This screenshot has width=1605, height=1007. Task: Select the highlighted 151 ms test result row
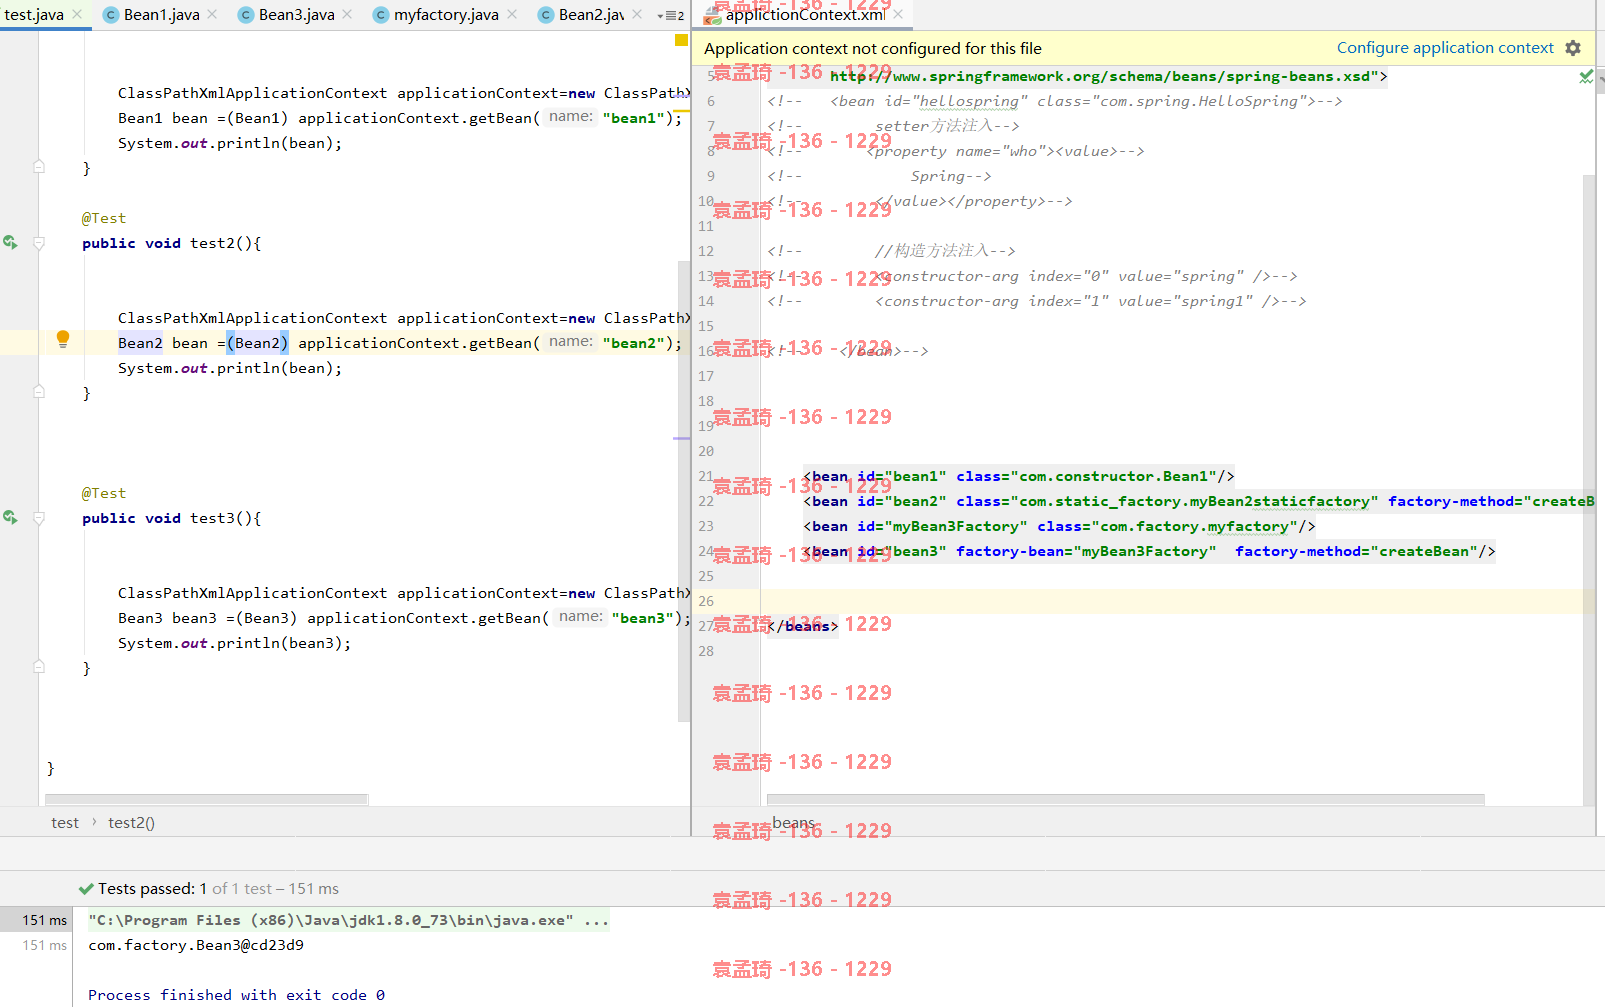36,920
